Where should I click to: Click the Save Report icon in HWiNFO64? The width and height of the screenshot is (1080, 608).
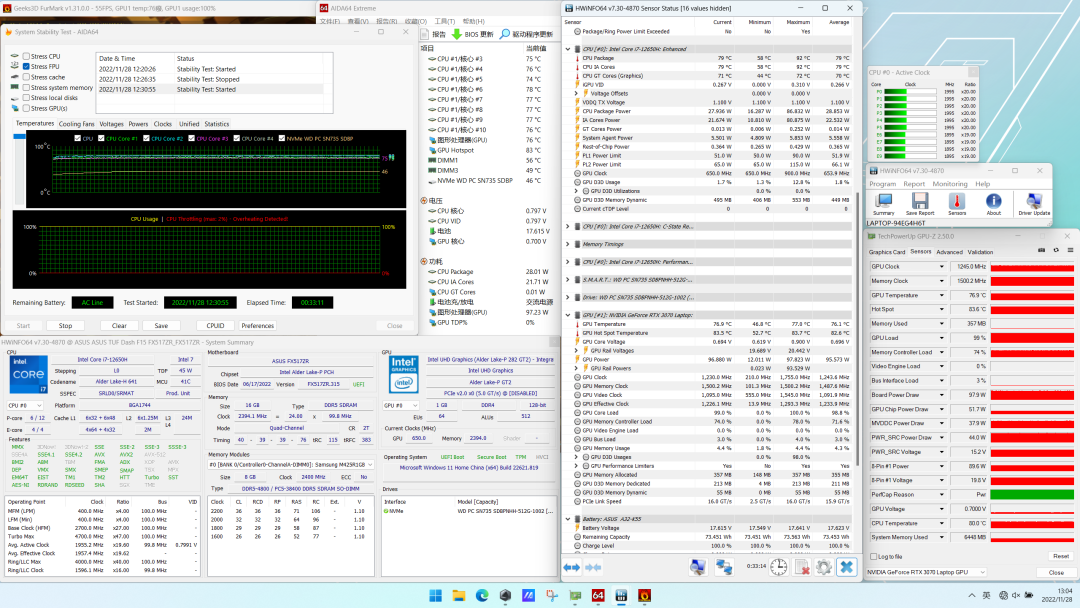point(920,203)
